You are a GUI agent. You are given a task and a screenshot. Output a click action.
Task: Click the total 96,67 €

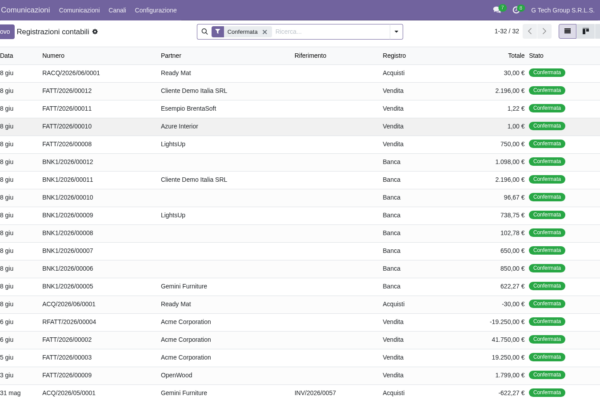514,198
